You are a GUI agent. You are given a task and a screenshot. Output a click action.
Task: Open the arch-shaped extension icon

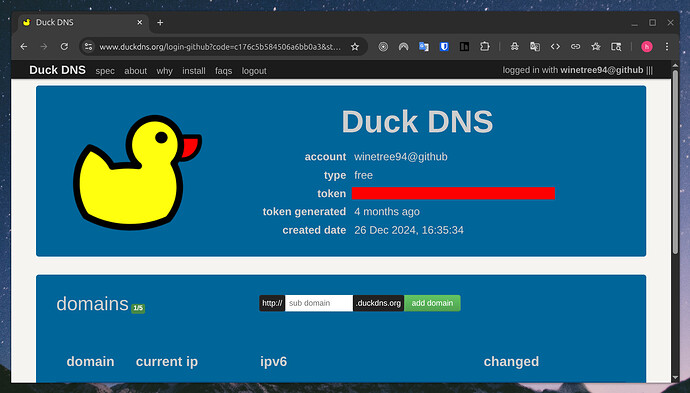404,47
